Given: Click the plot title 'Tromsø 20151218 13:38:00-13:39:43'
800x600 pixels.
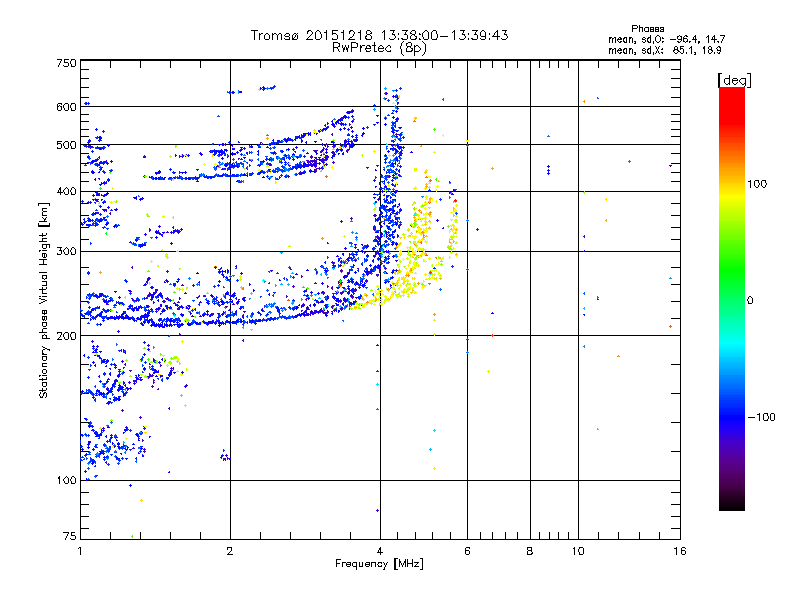Looking at the screenshot, I should pos(379,35).
